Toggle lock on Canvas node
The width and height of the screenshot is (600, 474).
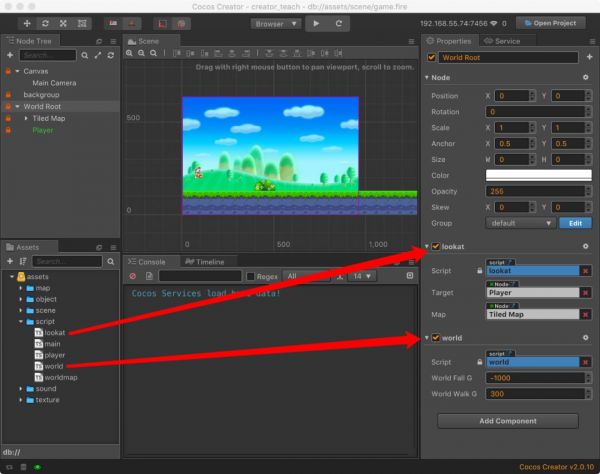[x=8, y=71]
